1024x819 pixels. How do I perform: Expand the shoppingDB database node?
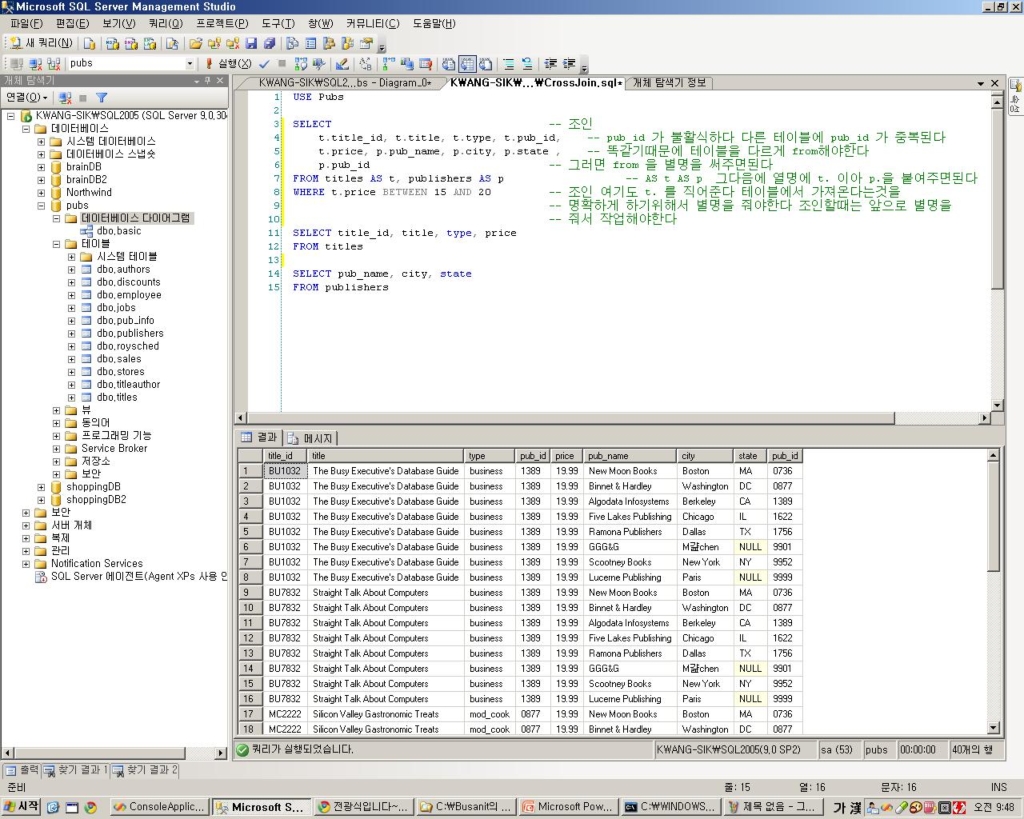click(41, 487)
